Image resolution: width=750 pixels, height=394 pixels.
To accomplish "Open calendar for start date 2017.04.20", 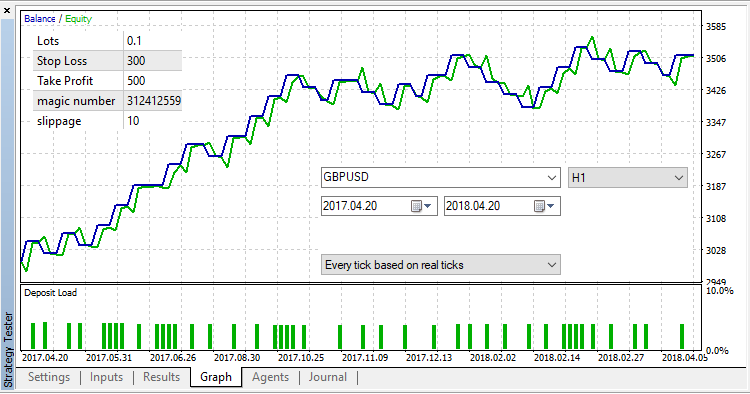I will [421, 206].
